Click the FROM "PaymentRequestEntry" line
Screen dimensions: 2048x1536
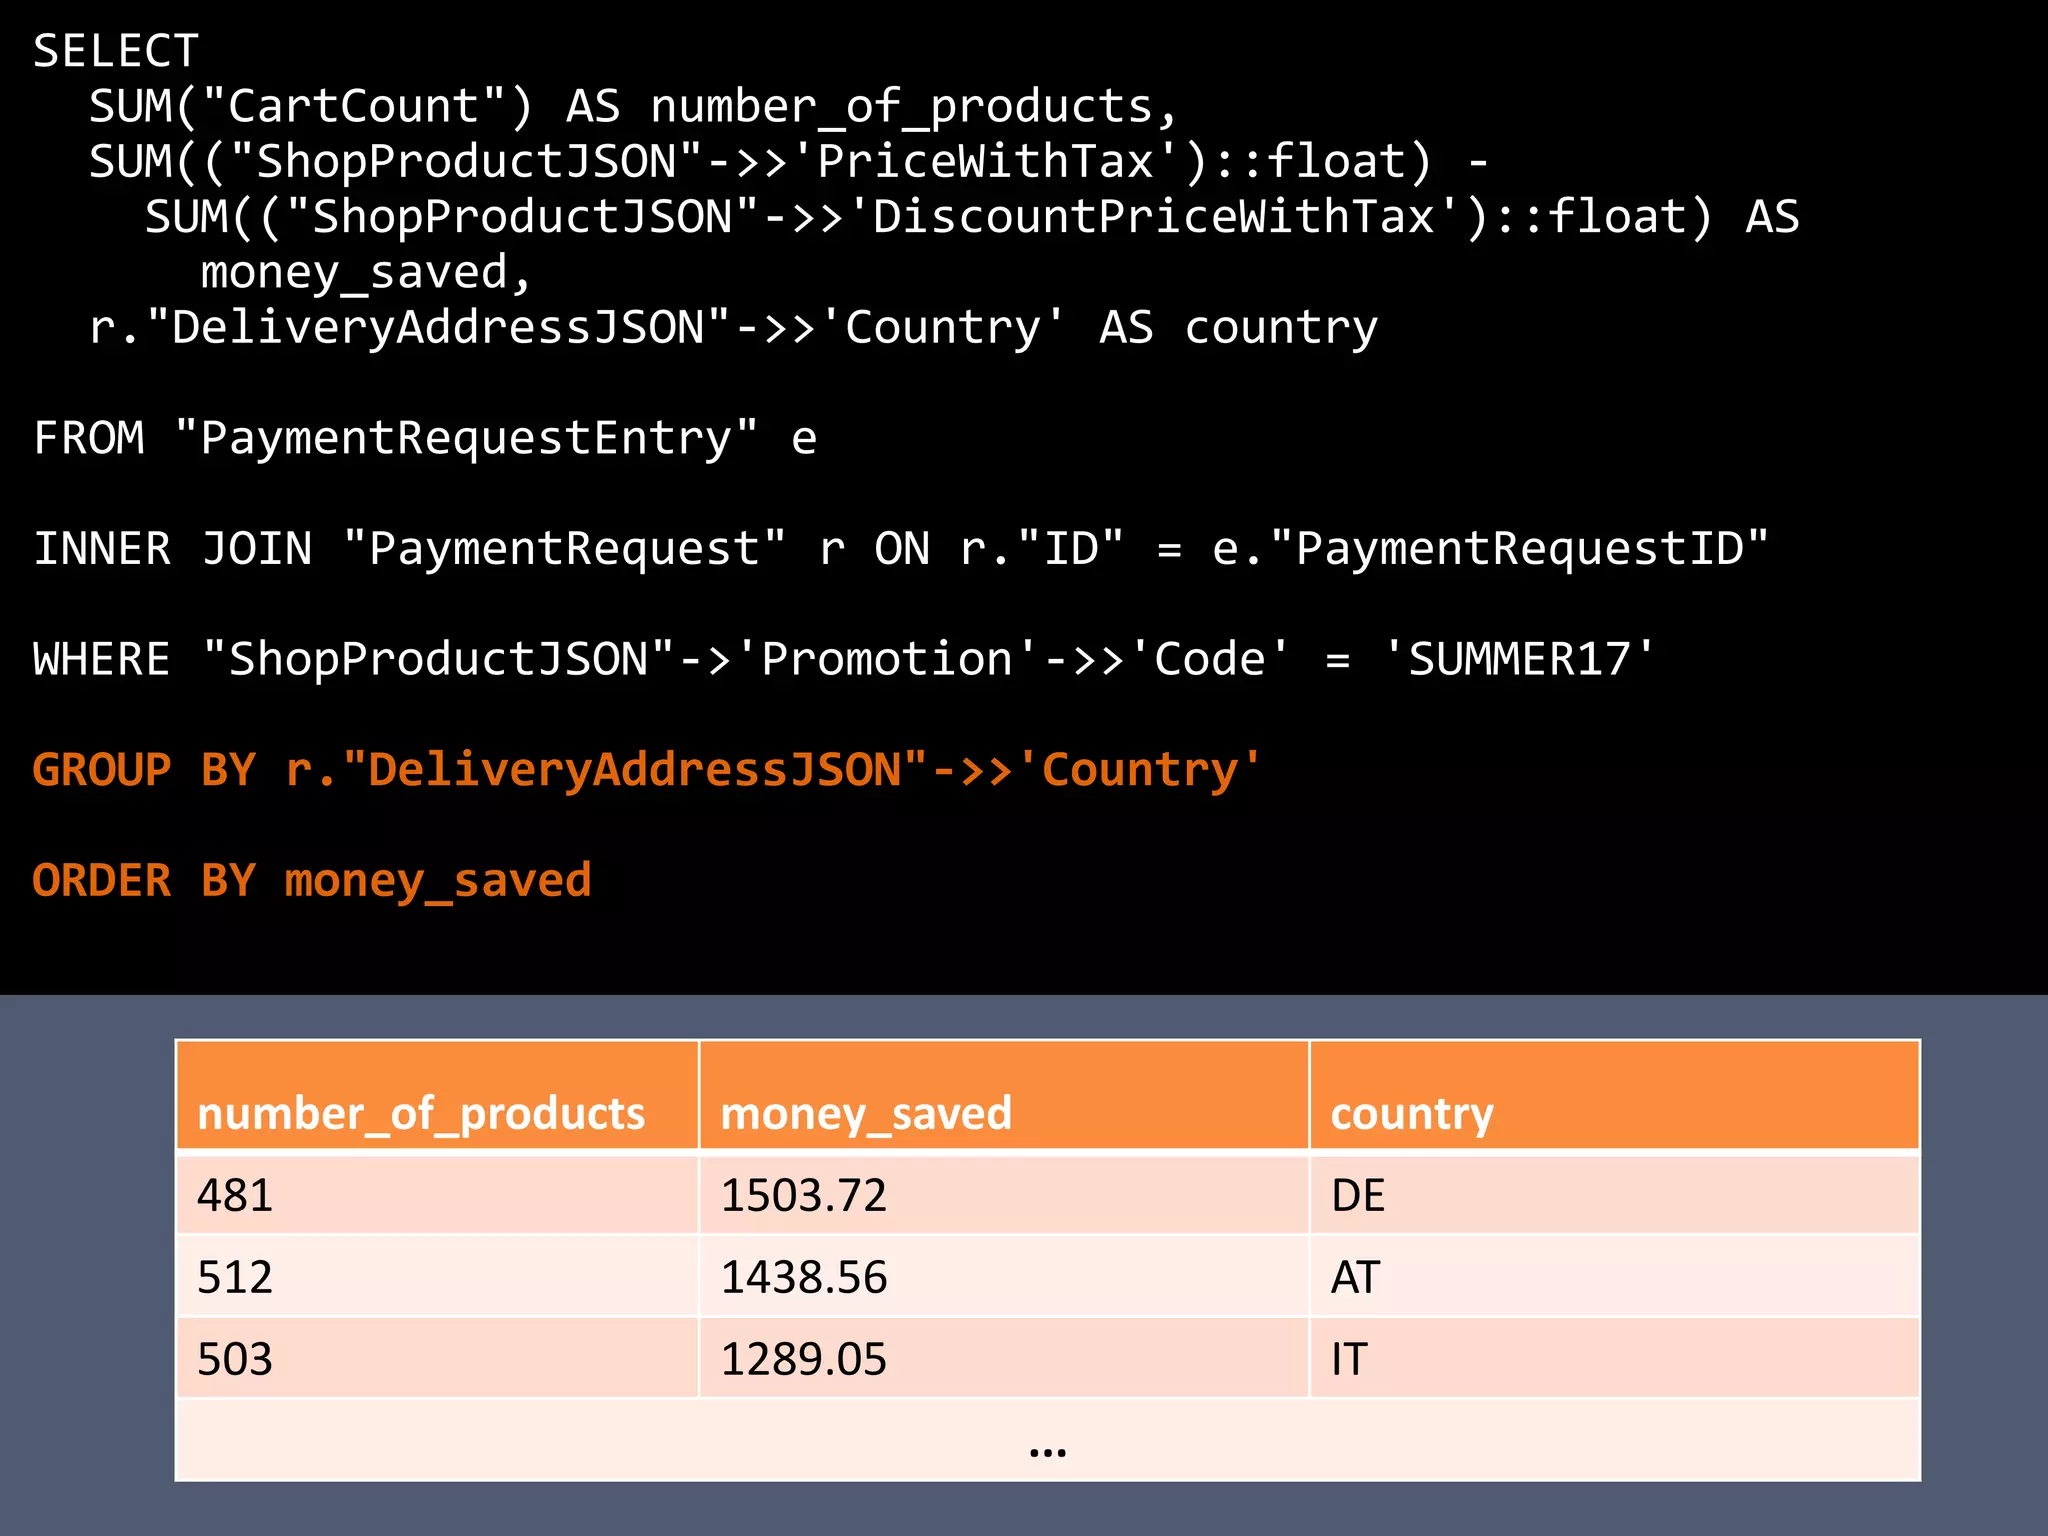click(425, 439)
